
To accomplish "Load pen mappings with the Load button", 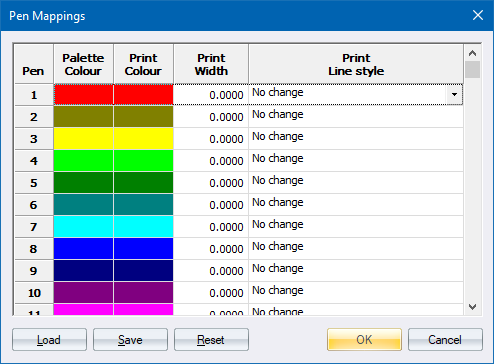I will 49,340.
